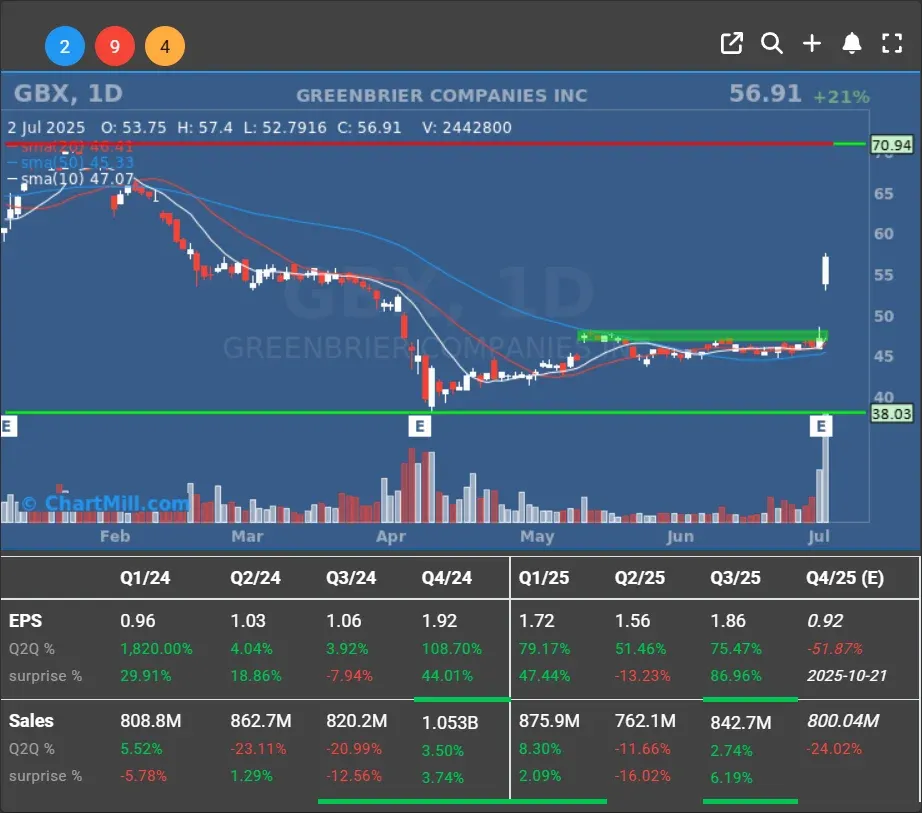The height and width of the screenshot is (813, 922).
Task: Click the 1.053B sales value
Action: tap(450, 722)
